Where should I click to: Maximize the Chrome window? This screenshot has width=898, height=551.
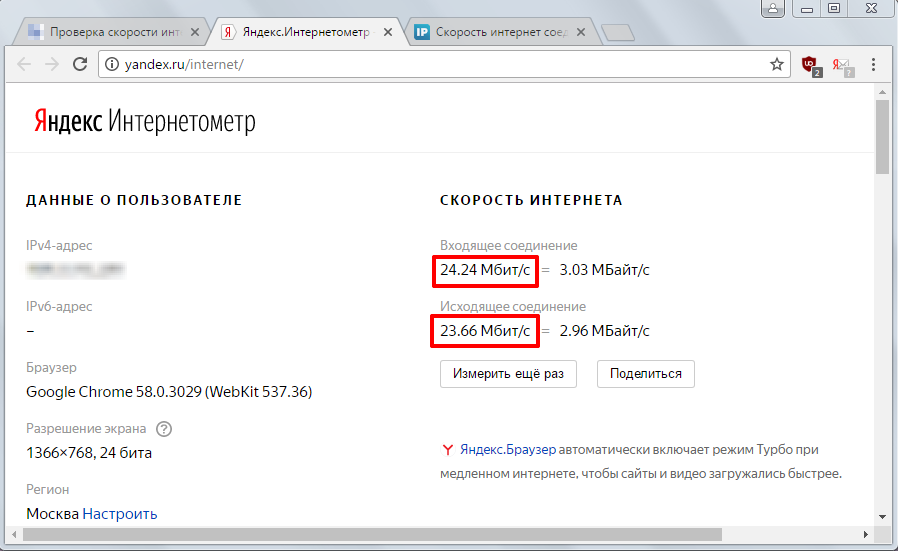(834, 8)
